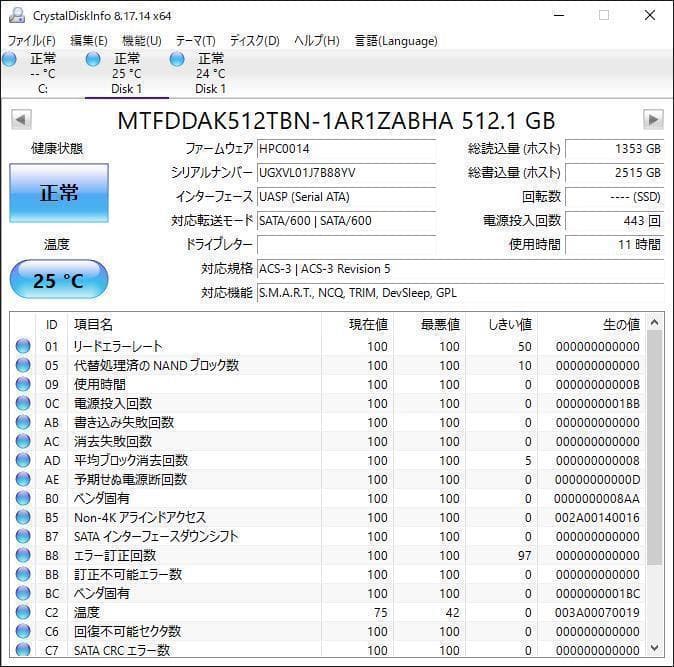The image size is (674, 667).
Task: Click scroll down arrow of SMART list
Action: point(654,648)
